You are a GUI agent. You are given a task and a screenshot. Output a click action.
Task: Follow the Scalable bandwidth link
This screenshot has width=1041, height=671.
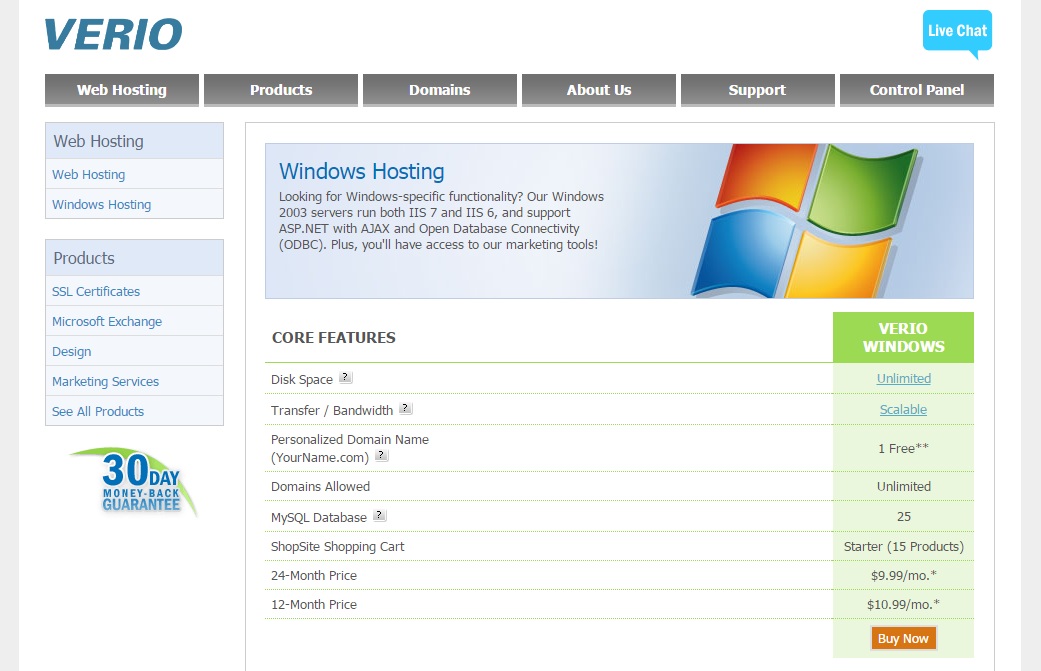coord(903,409)
